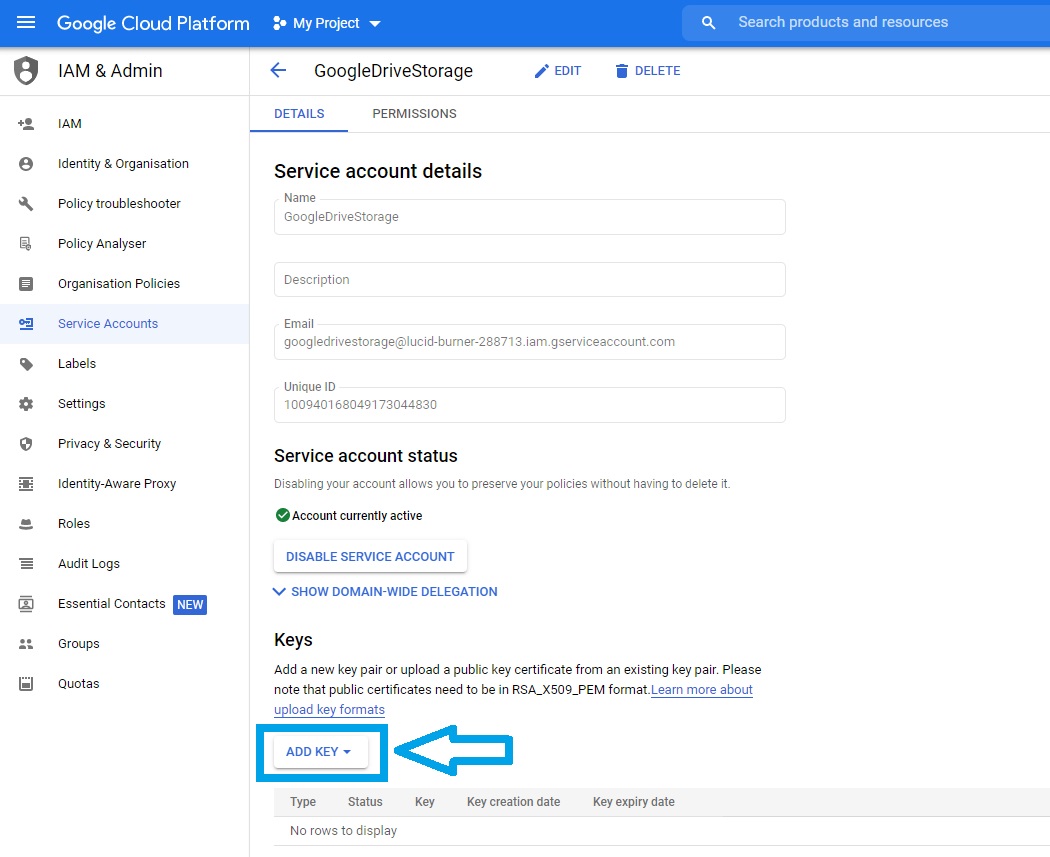The image size is (1050, 857).
Task: Click the Quotas icon
Action: [26, 684]
